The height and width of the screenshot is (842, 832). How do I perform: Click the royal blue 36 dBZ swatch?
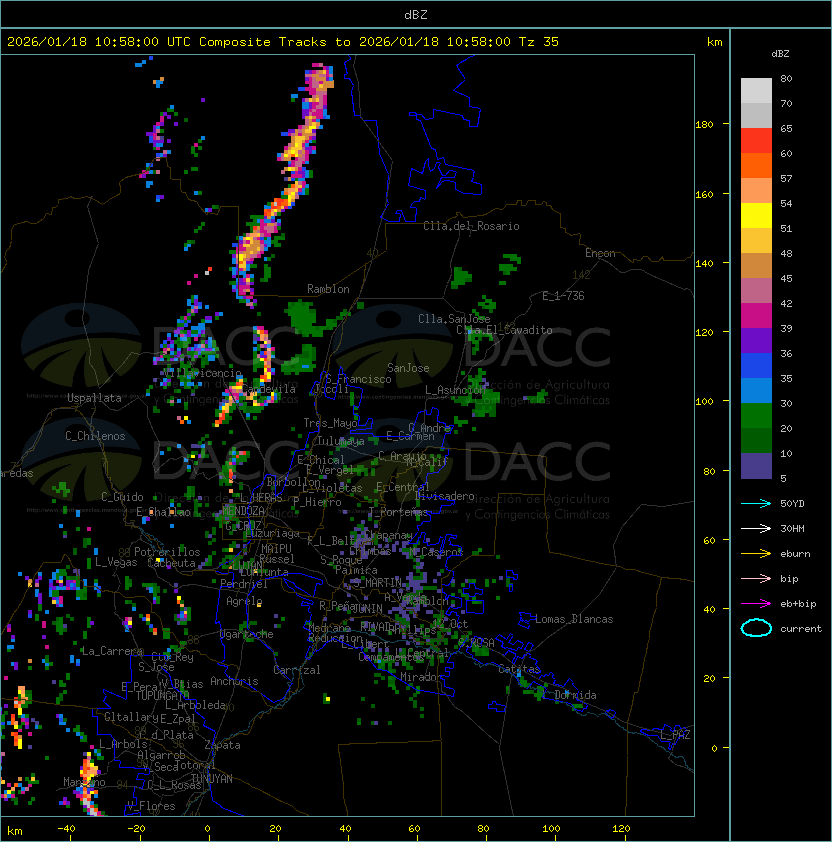[756, 366]
